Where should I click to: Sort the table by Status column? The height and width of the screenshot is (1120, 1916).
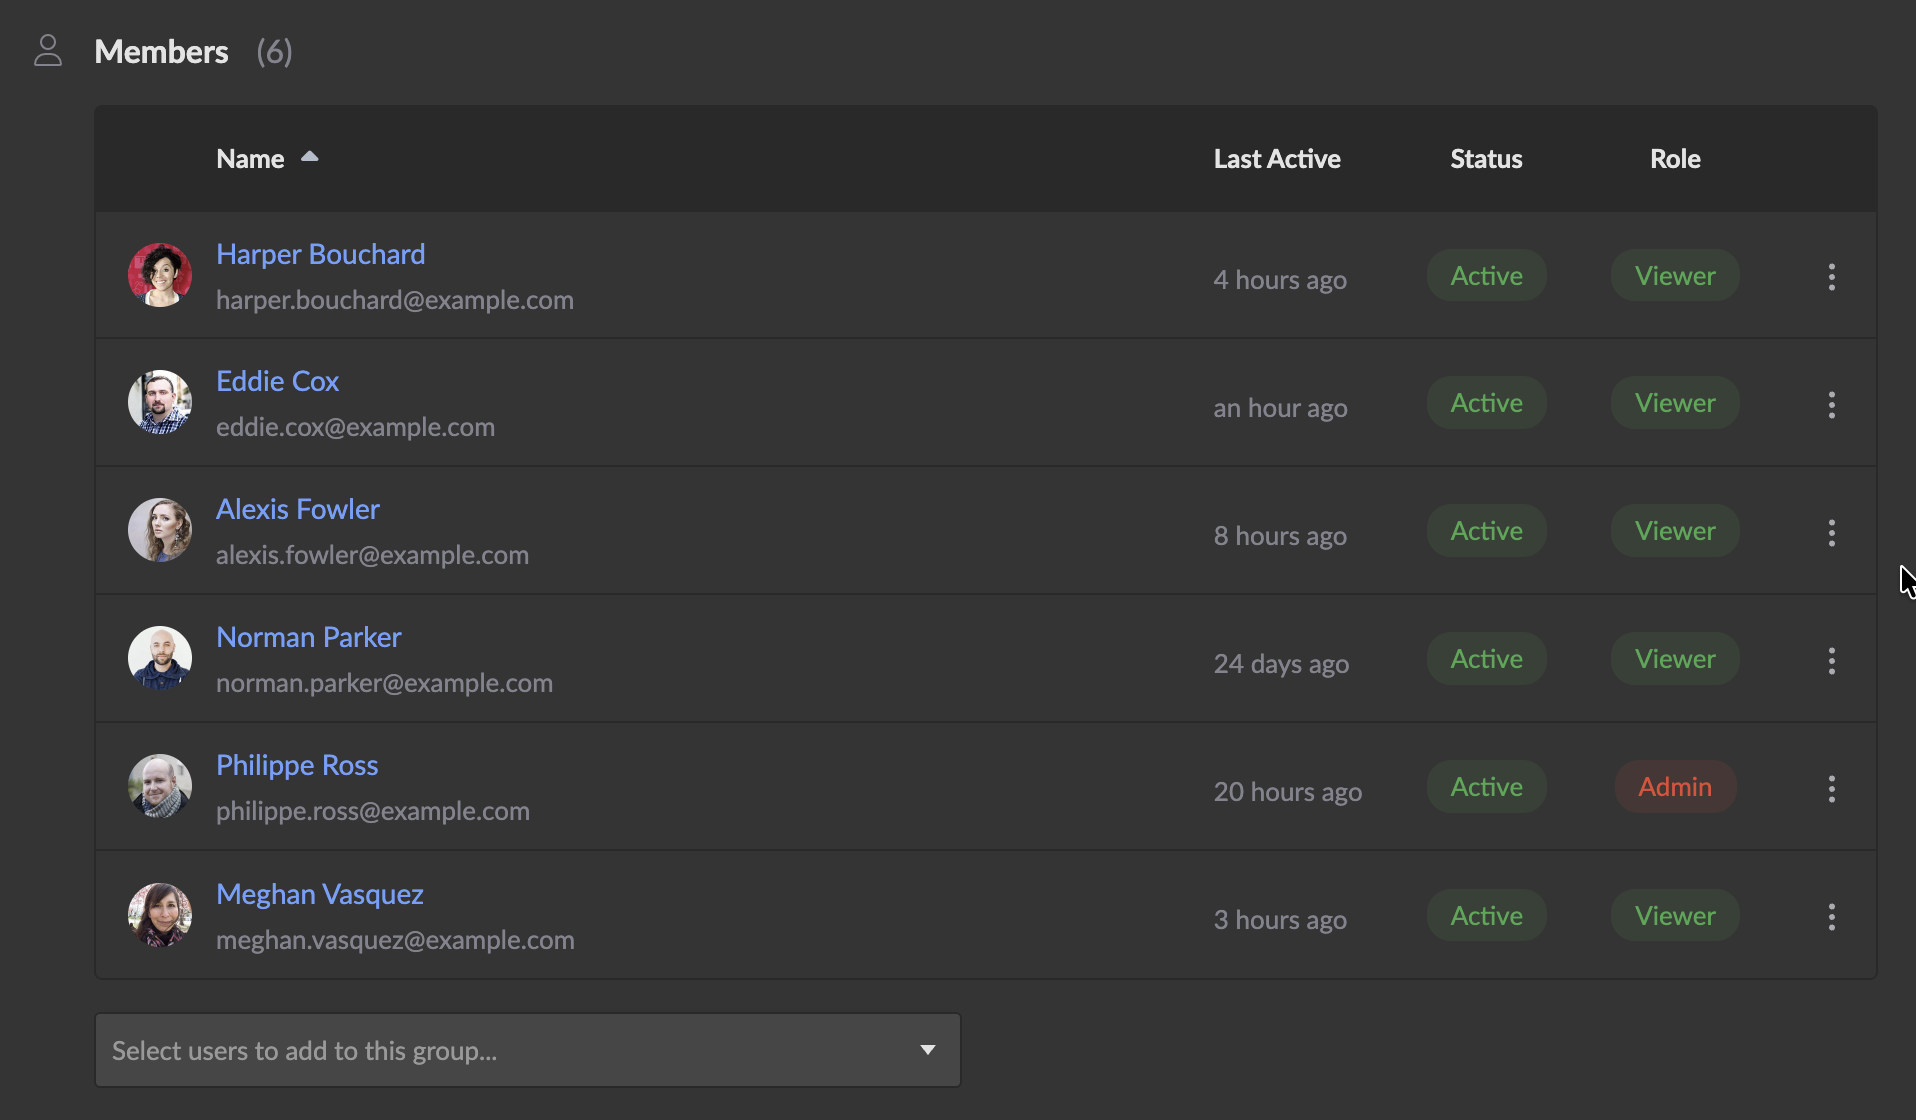tap(1486, 159)
